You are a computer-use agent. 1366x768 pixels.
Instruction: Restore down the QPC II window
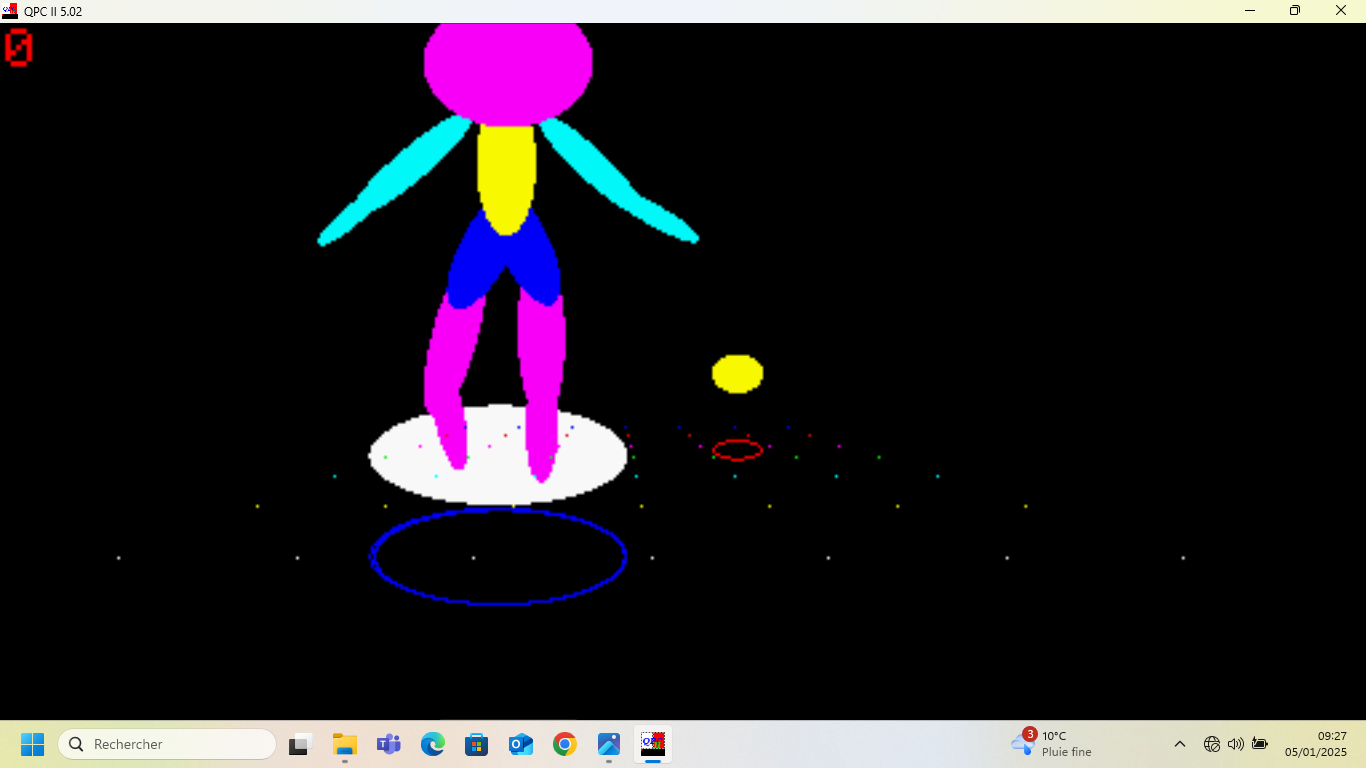1295,11
